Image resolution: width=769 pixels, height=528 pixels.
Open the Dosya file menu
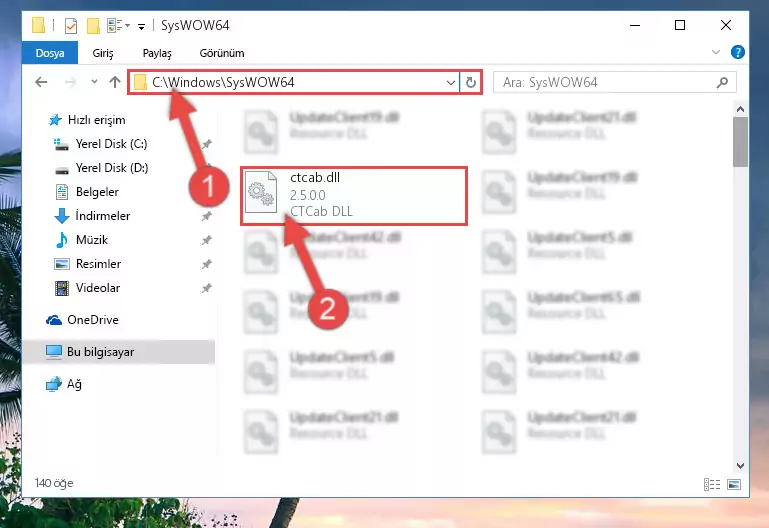[50, 53]
